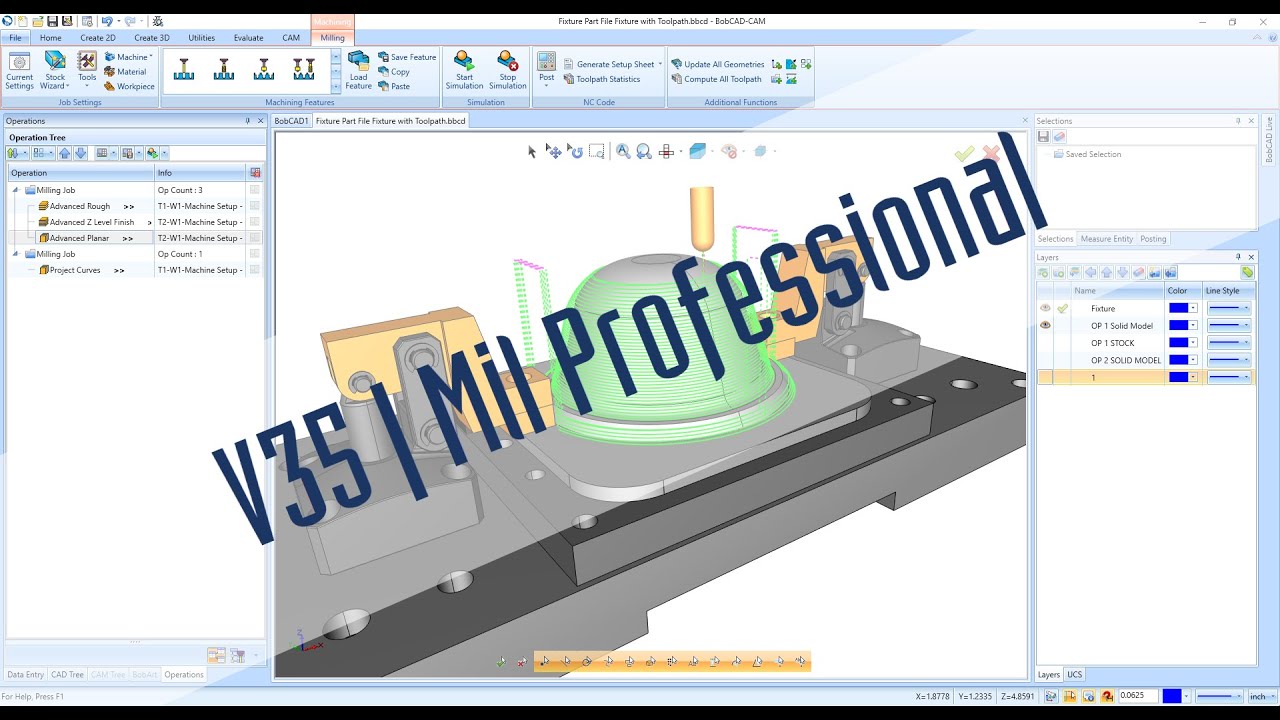Toggle the Project Curves row checkbox
1280x720 pixels.
(255, 270)
